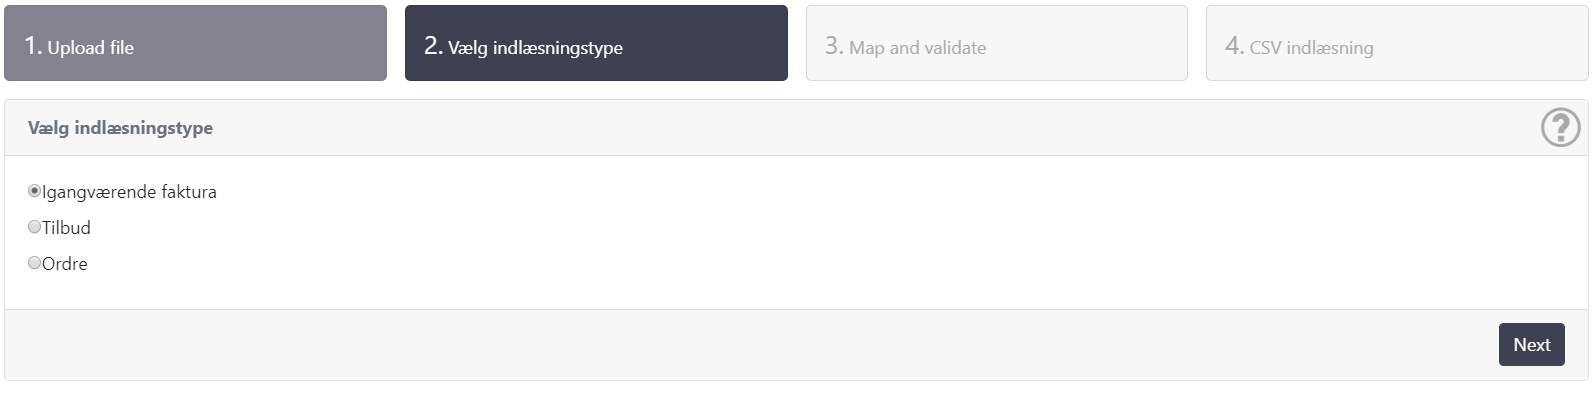Viewport: 1595px width, 405px height.
Task: Click the Igangværende faktura text label
Action: point(129,192)
